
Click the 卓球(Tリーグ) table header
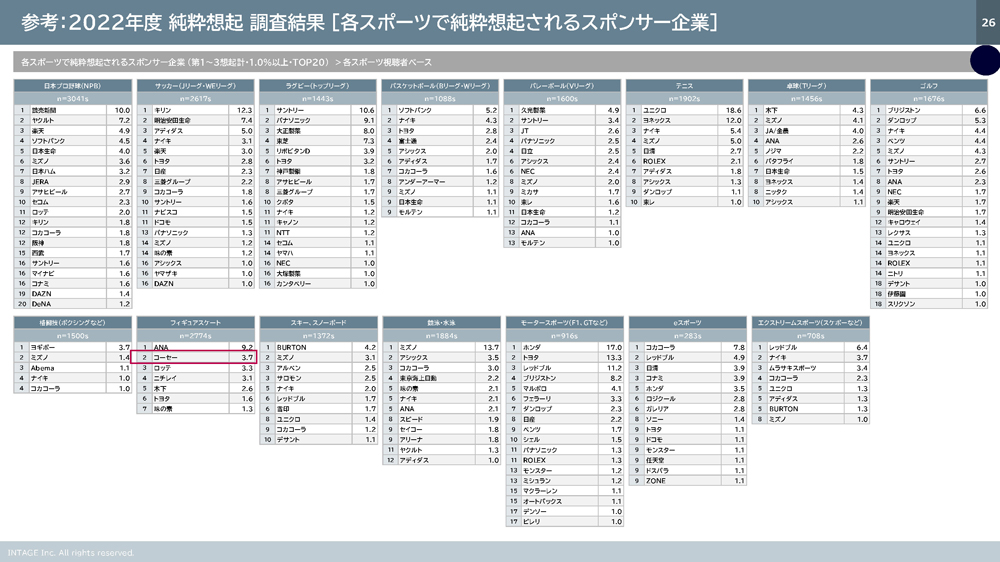pos(807,85)
